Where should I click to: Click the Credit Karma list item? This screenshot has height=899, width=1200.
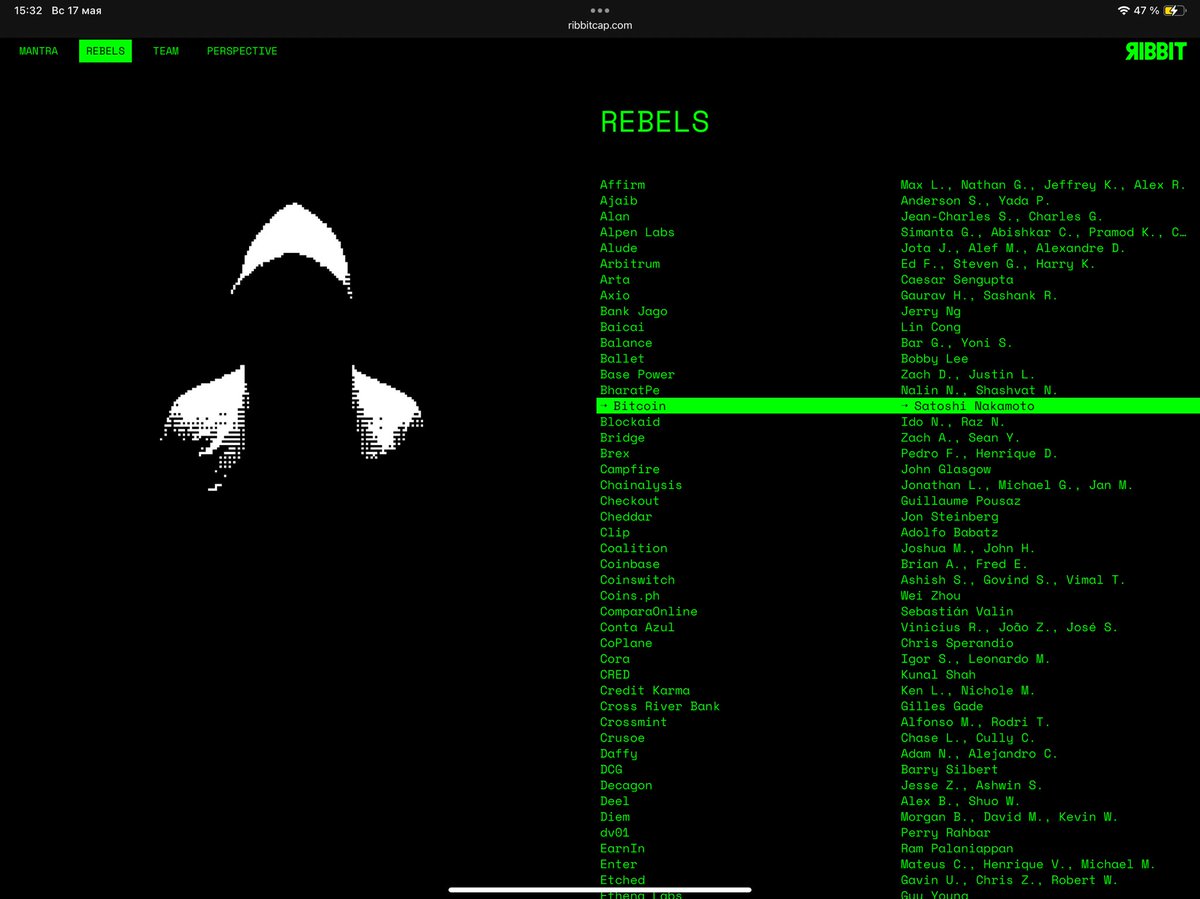pyautogui.click(x=645, y=691)
